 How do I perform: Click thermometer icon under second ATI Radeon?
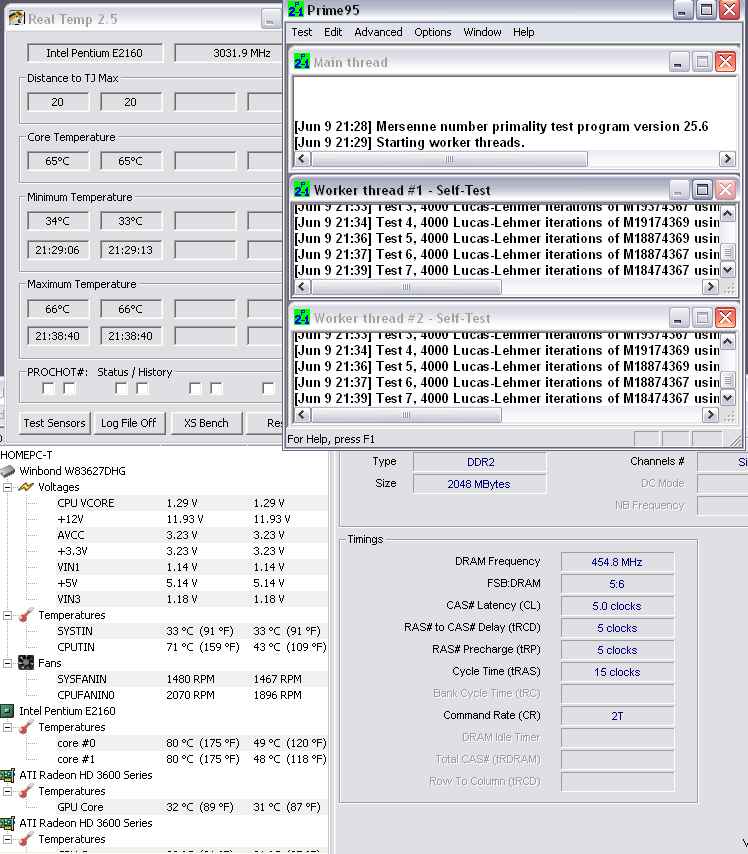[x=26, y=839]
